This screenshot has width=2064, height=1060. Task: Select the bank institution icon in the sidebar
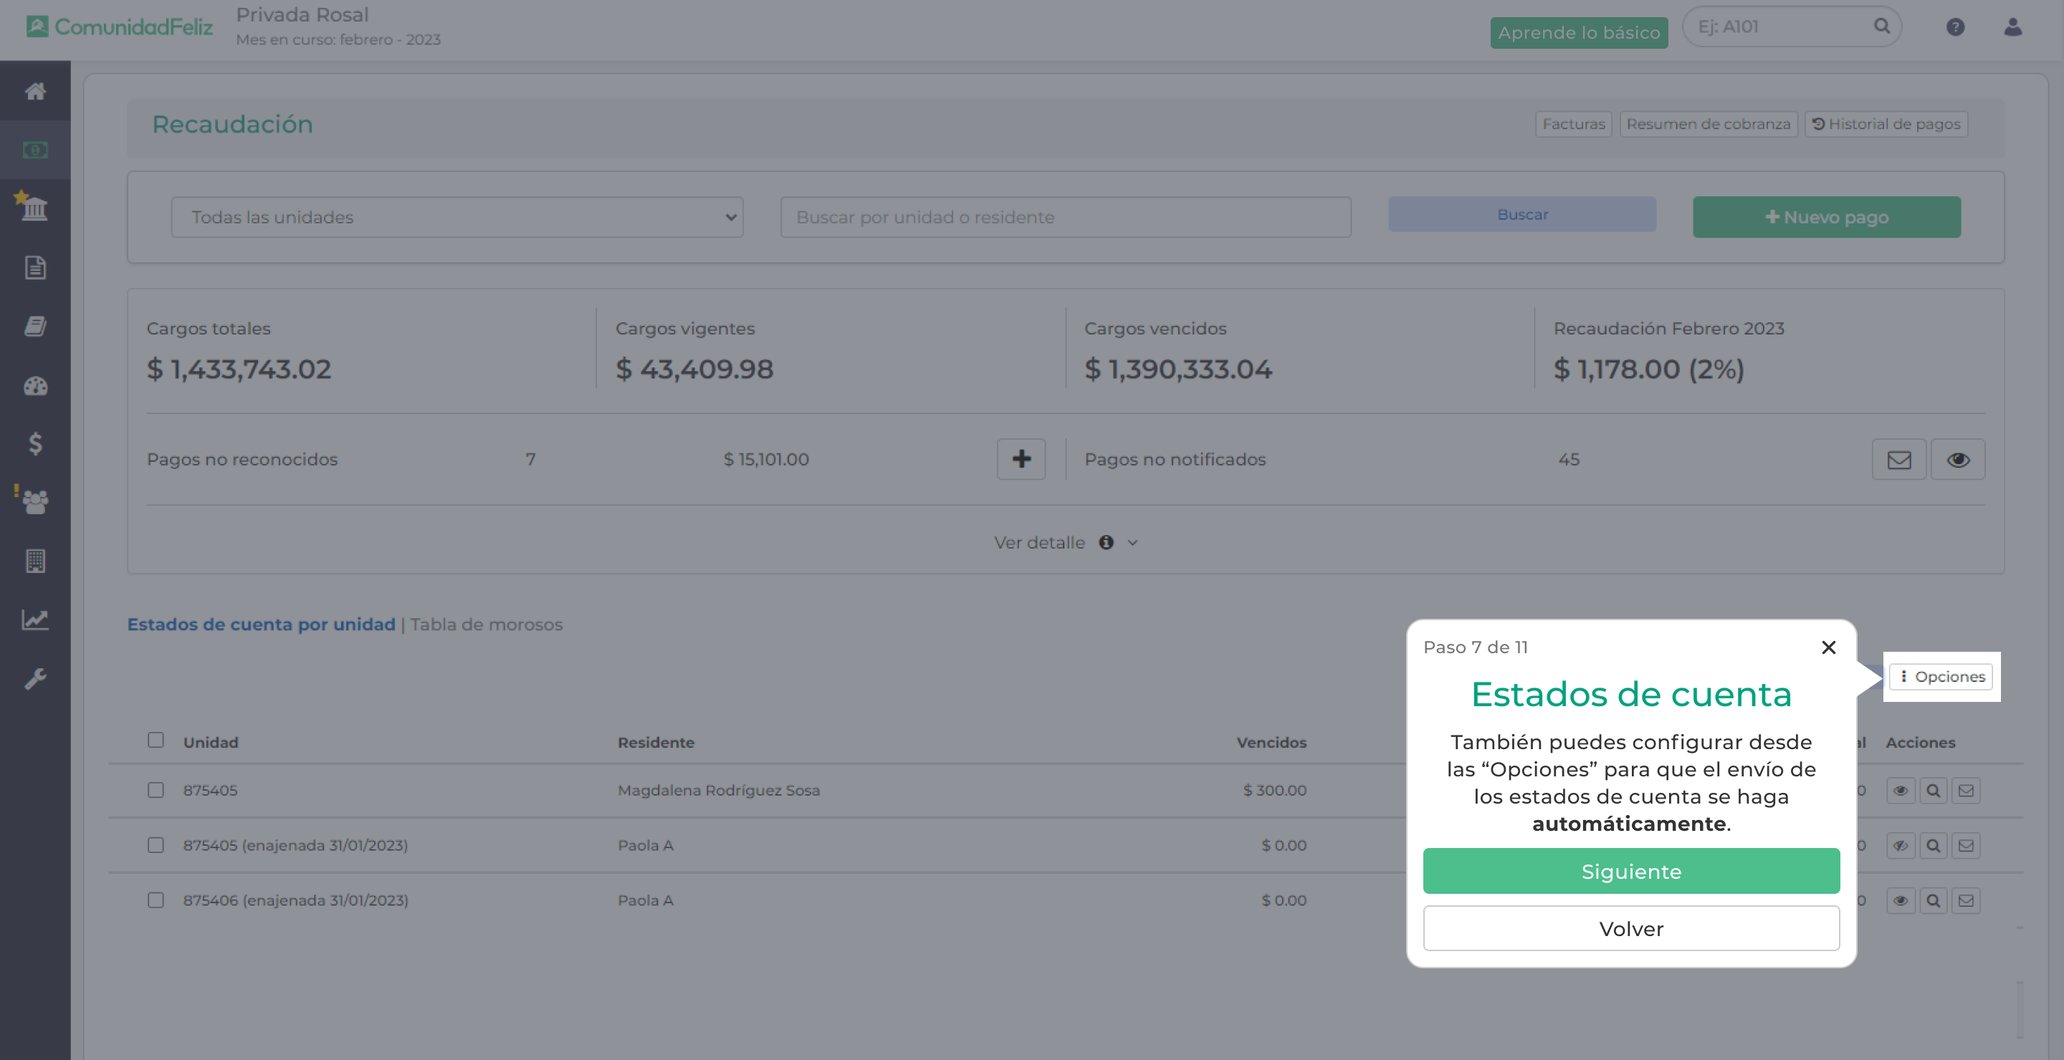[36, 209]
